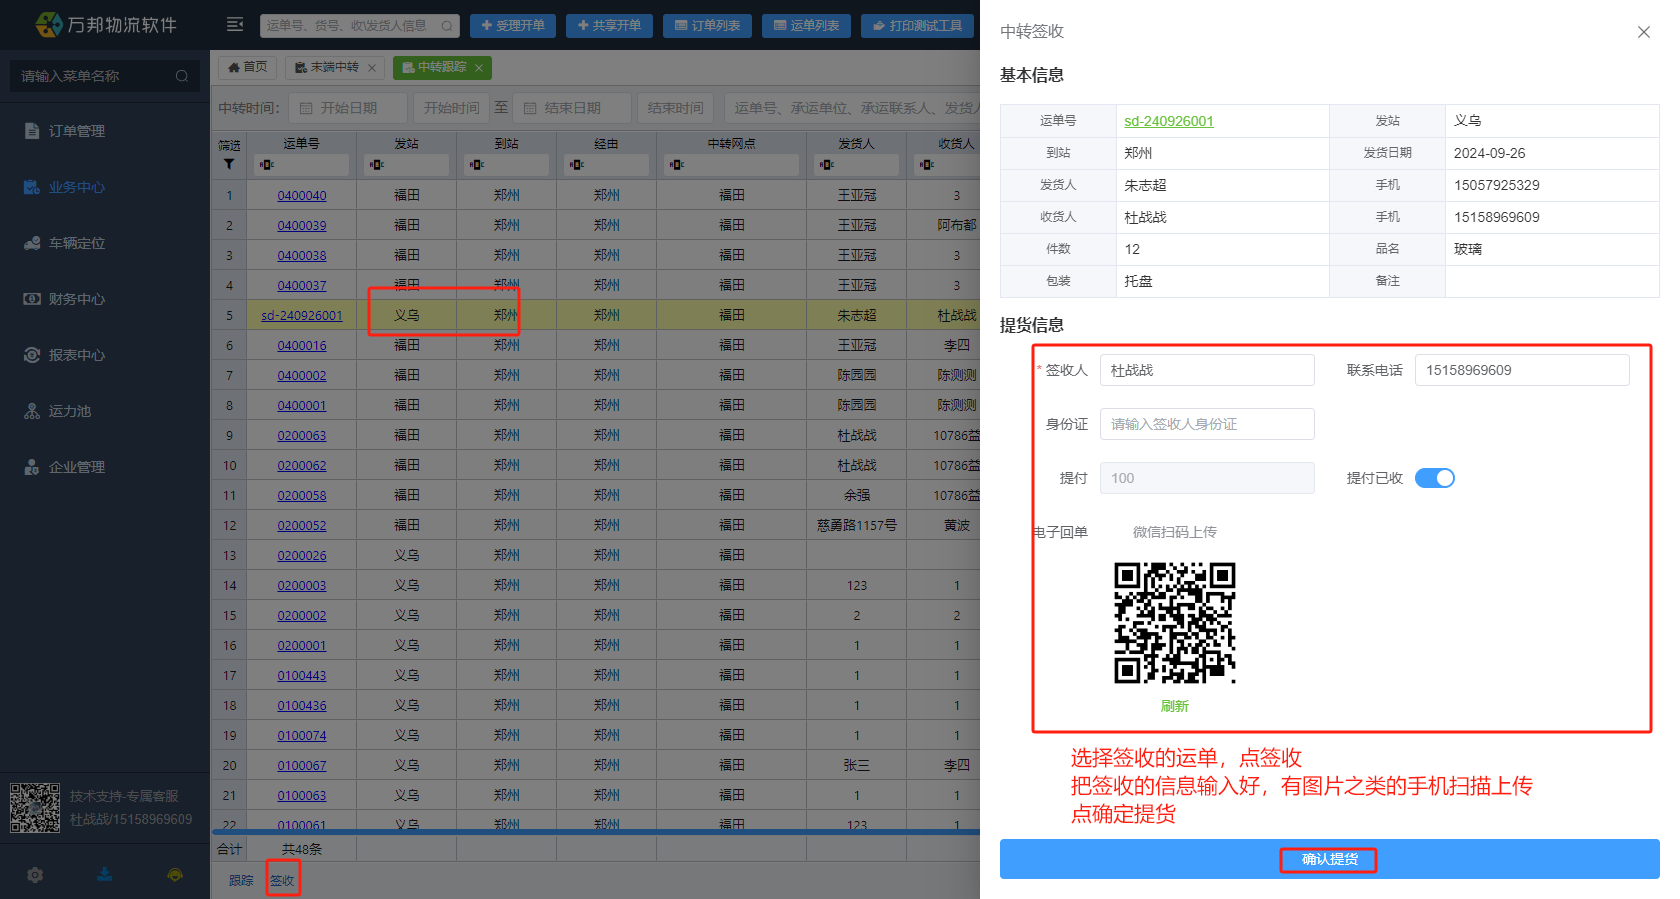Open 财务中心 in the sidebar
Image resolution: width=1680 pixels, height=899 pixels.
(x=77, y=299)
